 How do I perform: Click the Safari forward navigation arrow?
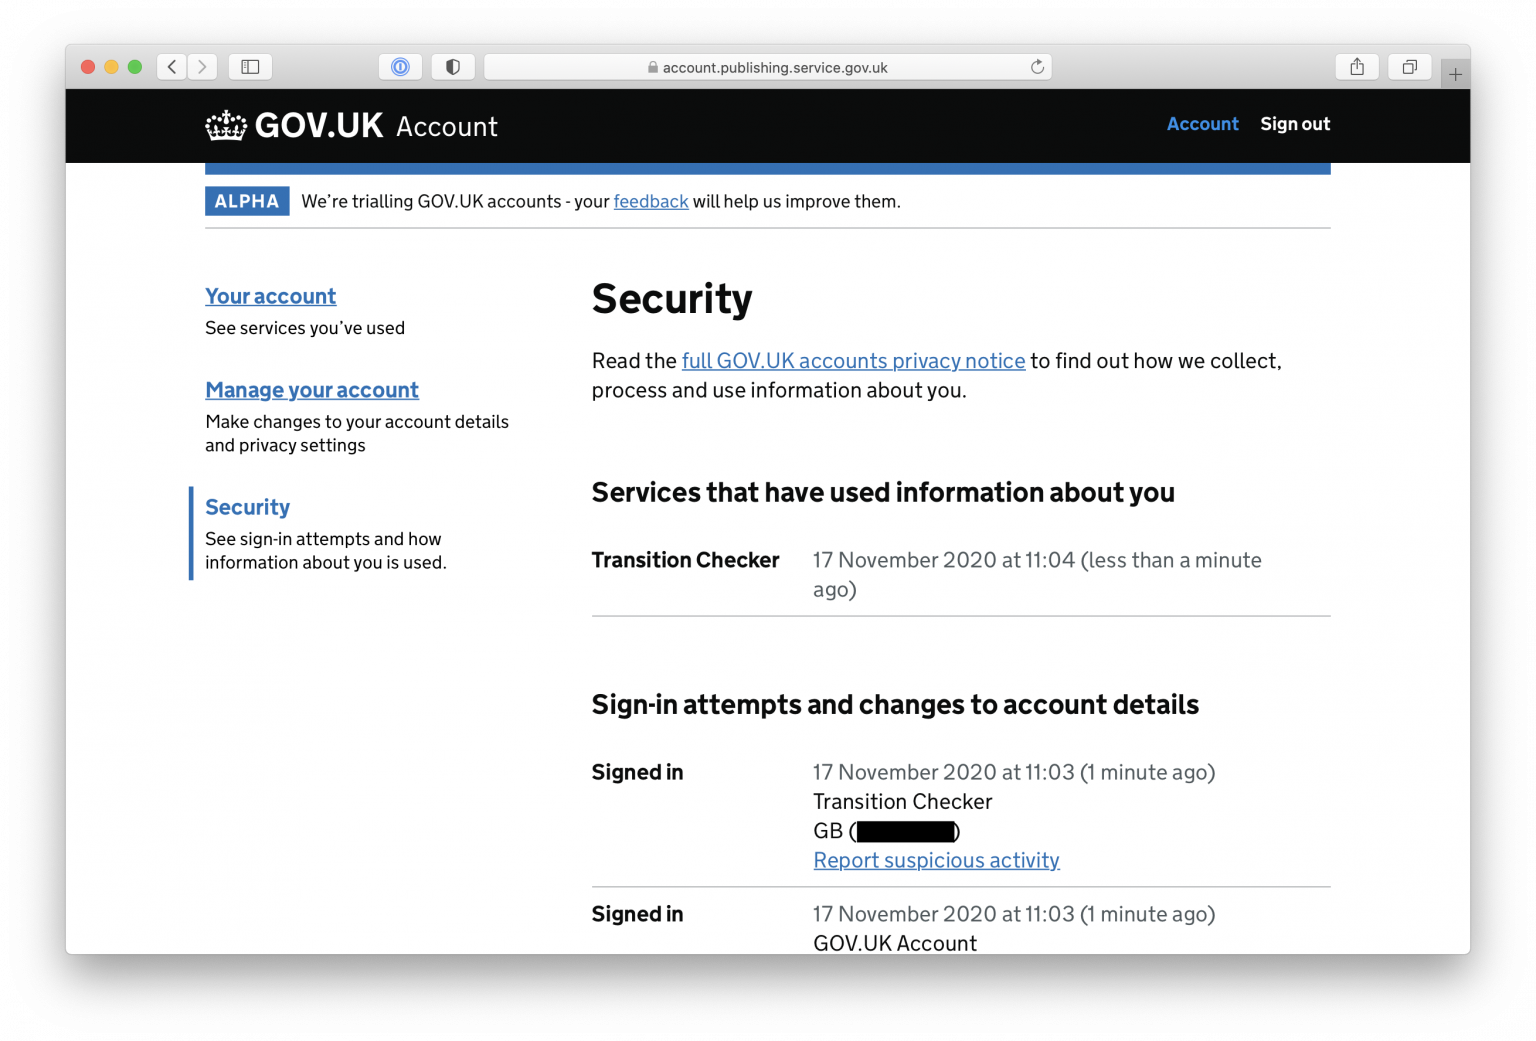(202, 66)
